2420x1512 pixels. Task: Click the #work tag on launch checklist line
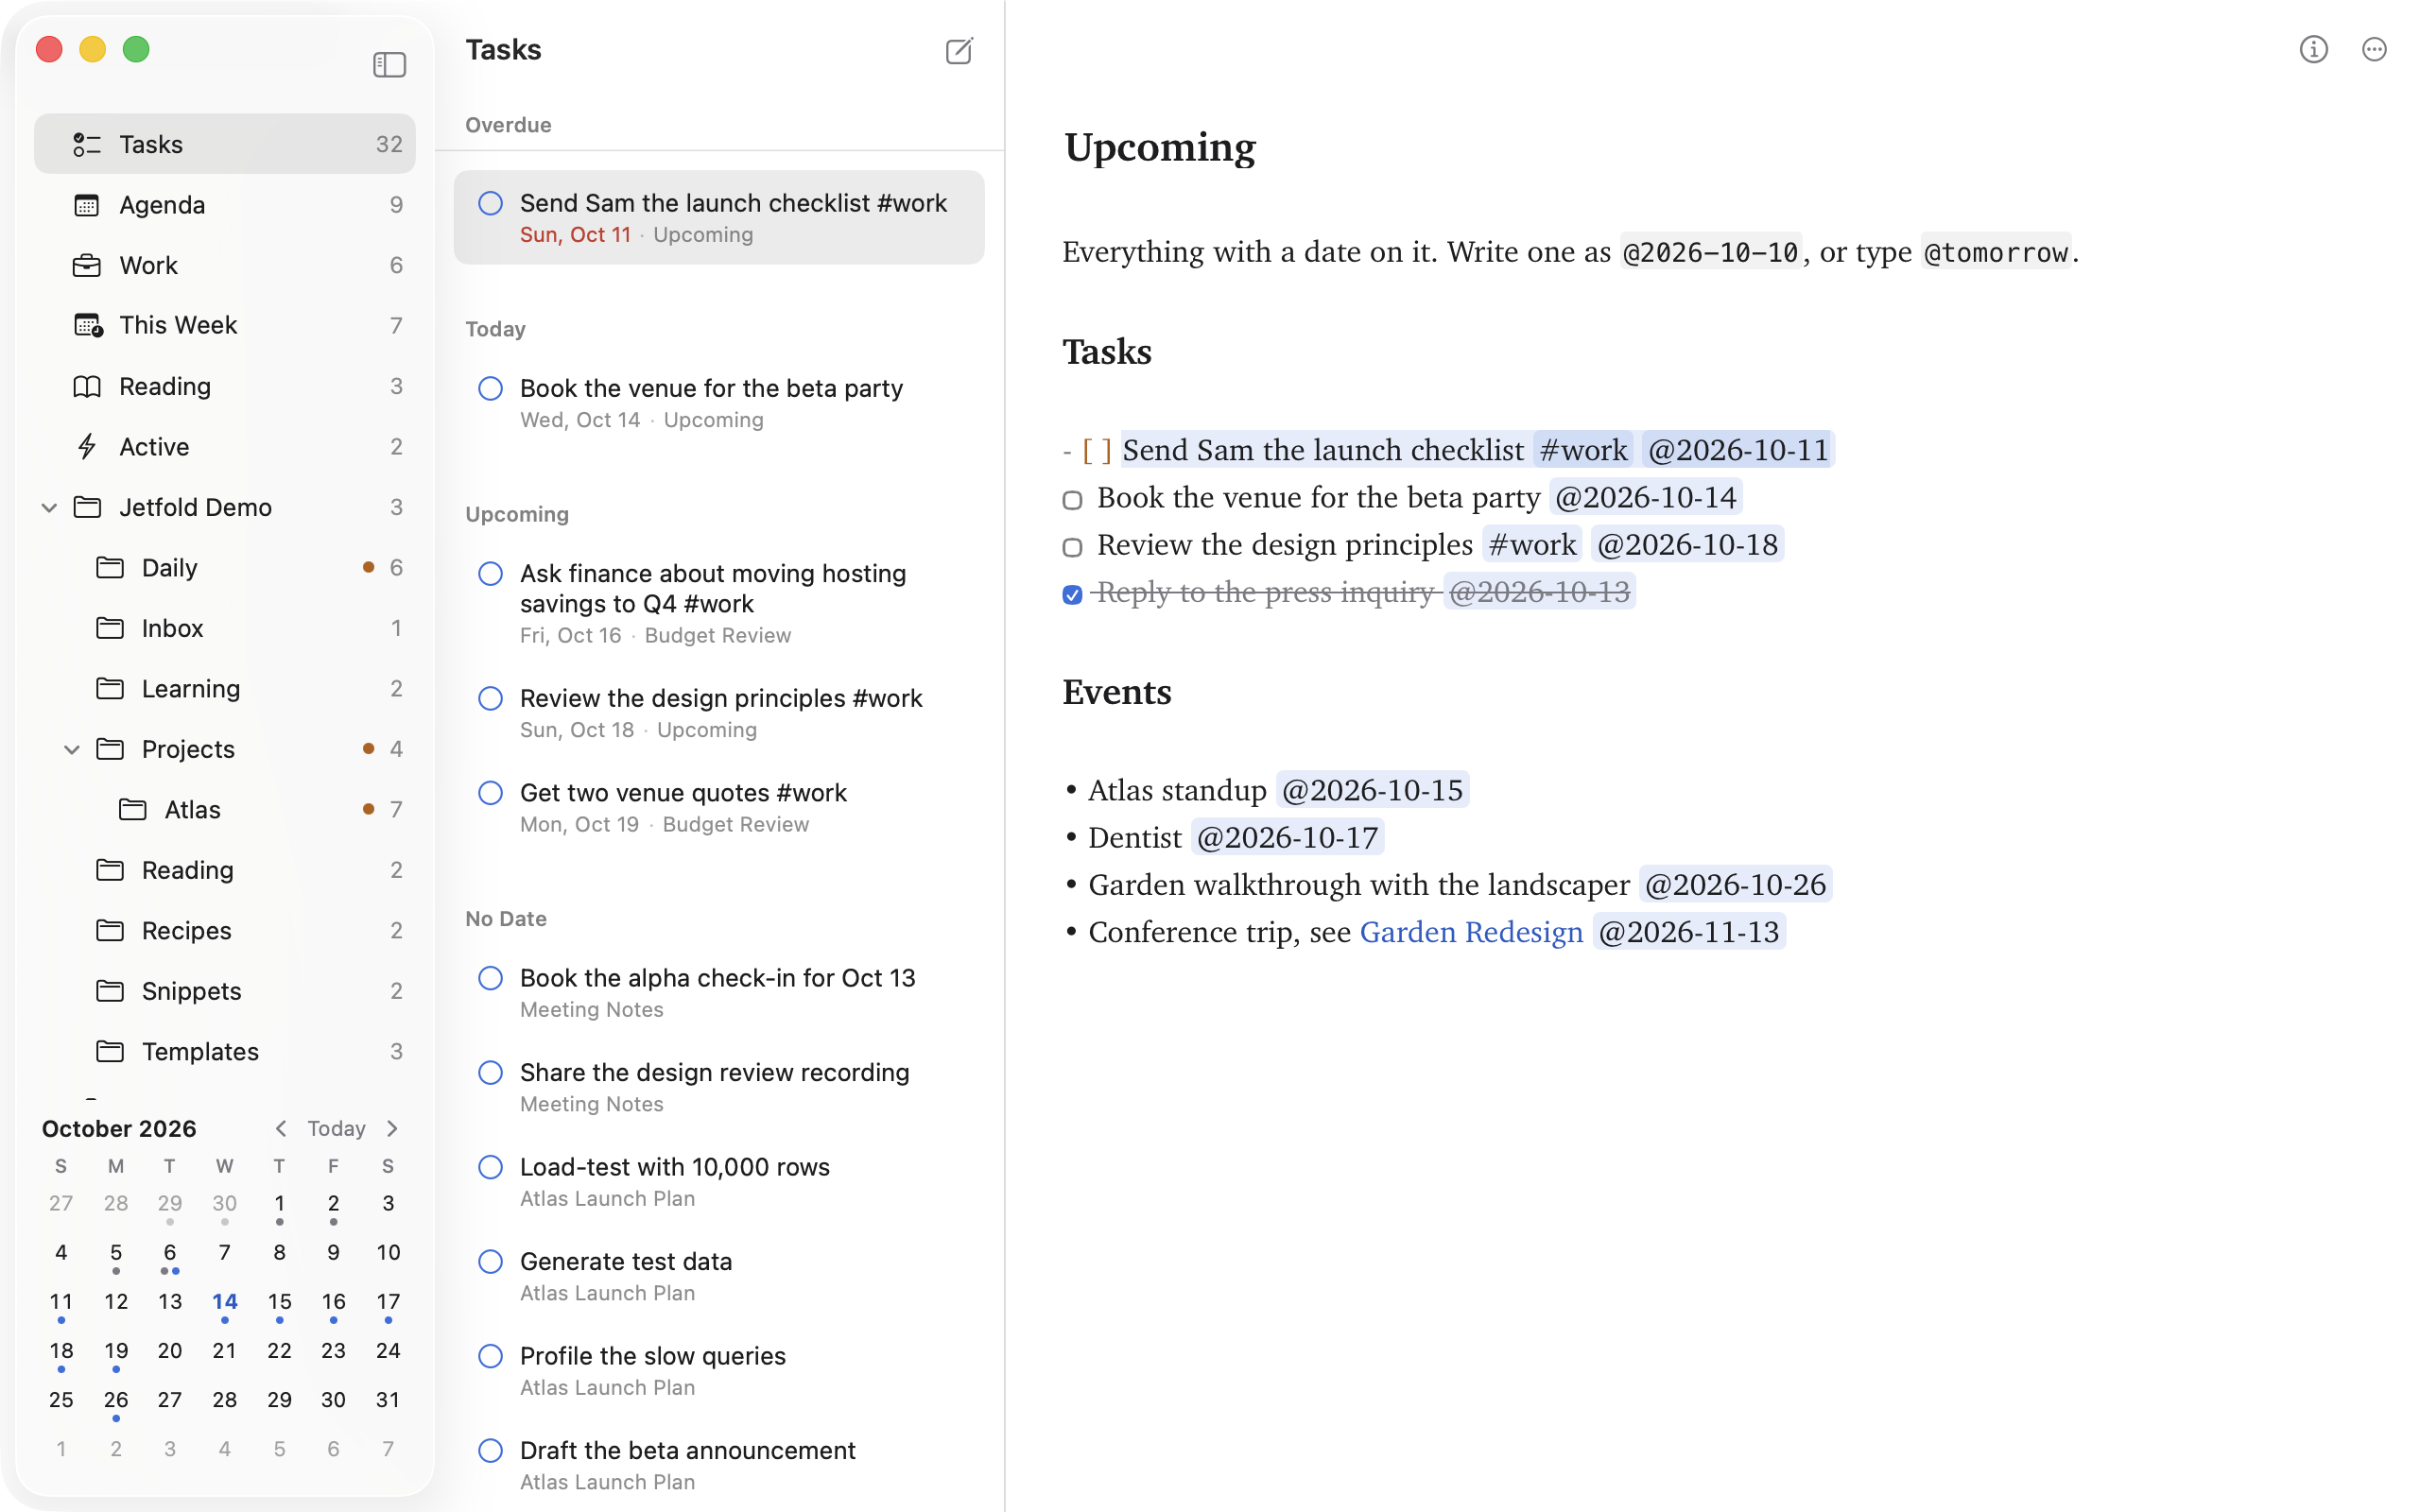point(1583,450)
